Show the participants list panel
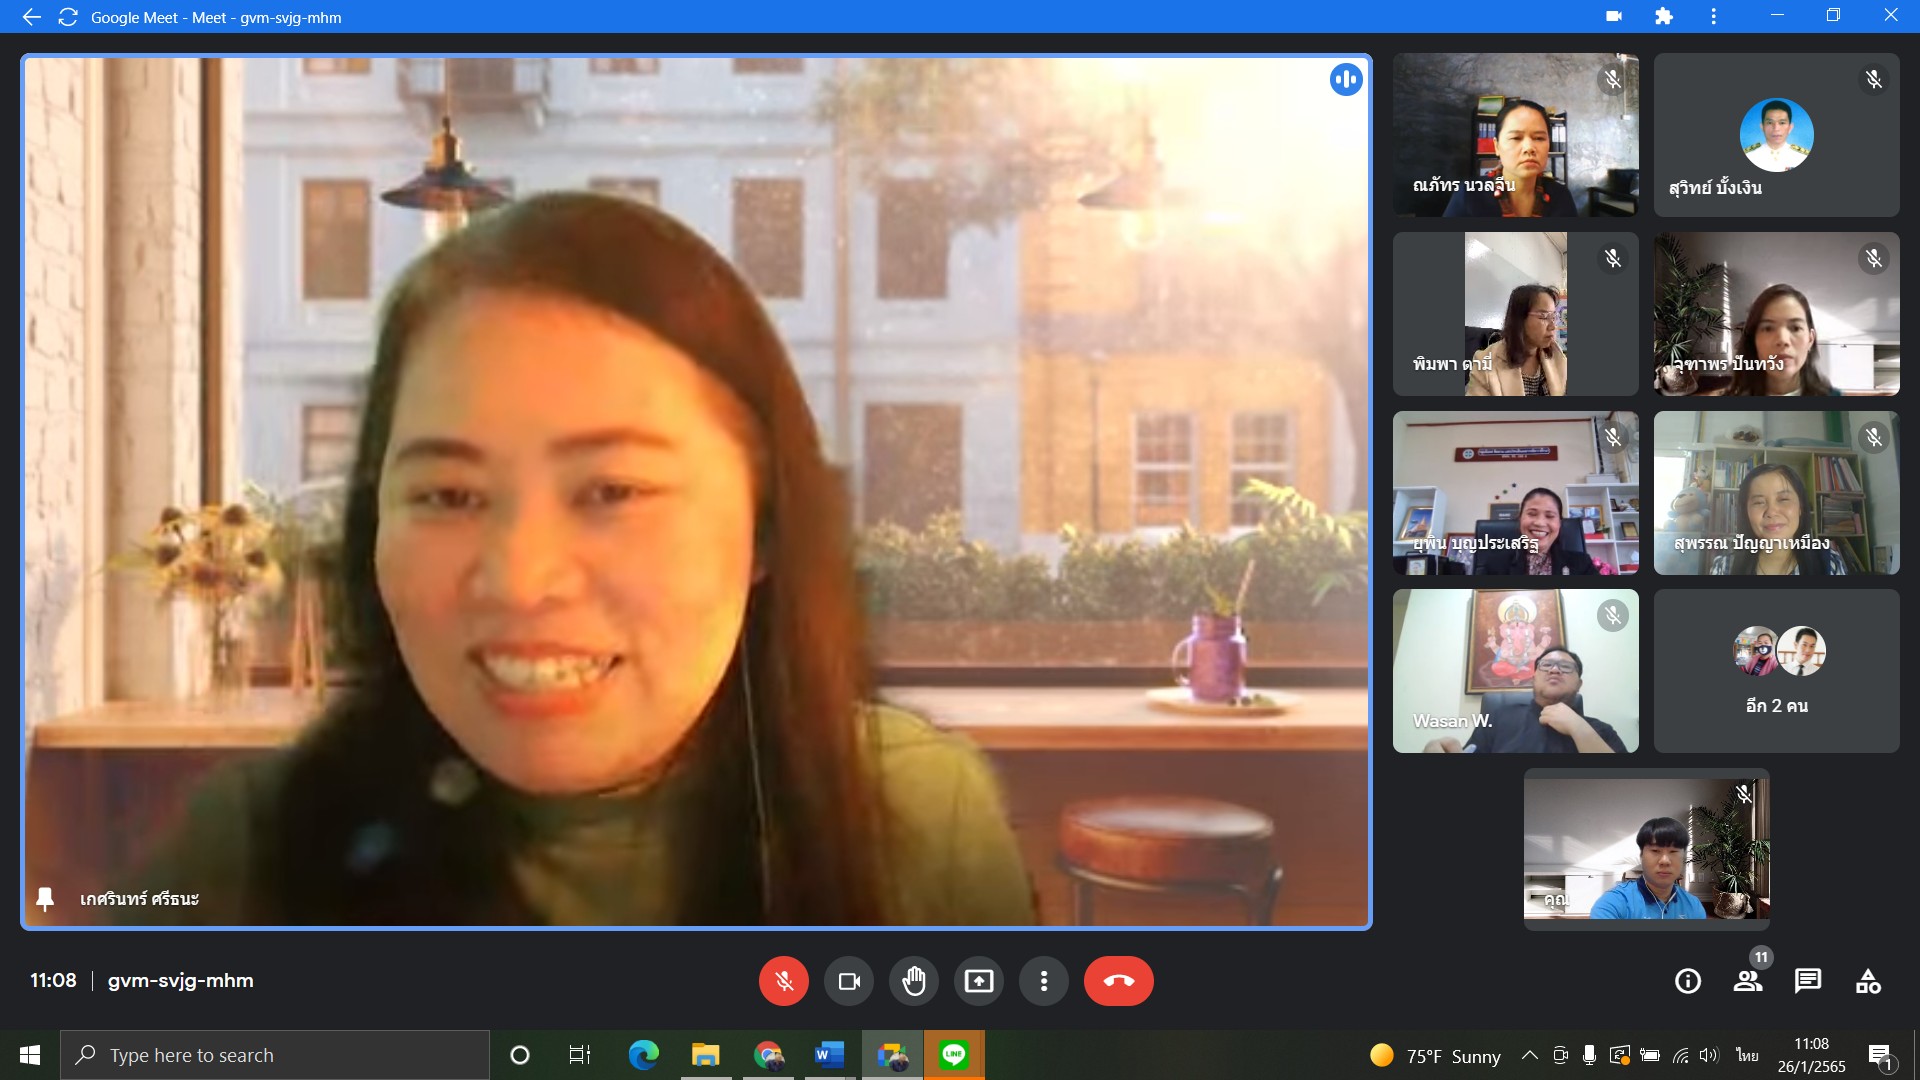1920x1080 pixels. point(1748,981)
